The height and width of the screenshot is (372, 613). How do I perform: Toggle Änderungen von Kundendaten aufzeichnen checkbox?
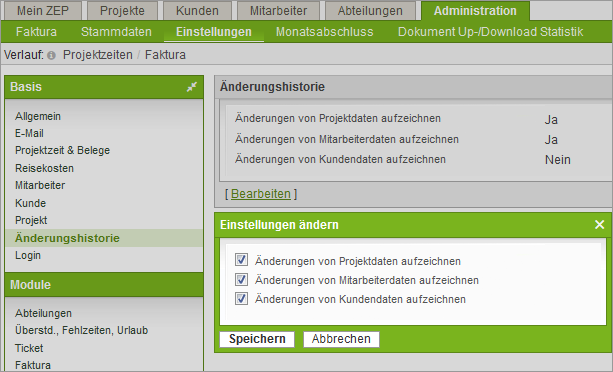coord(241,299)
